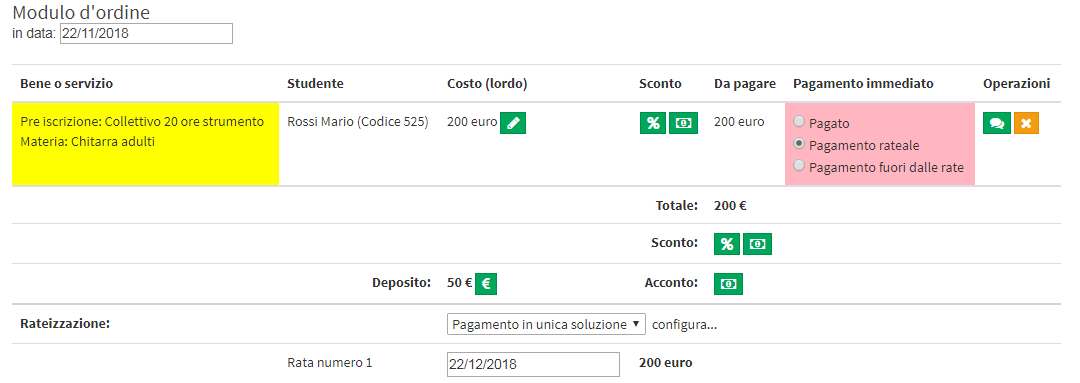Apply percentage discount on the total
This screenshot has height=383, width=1080.
click(x=727, y=244)
